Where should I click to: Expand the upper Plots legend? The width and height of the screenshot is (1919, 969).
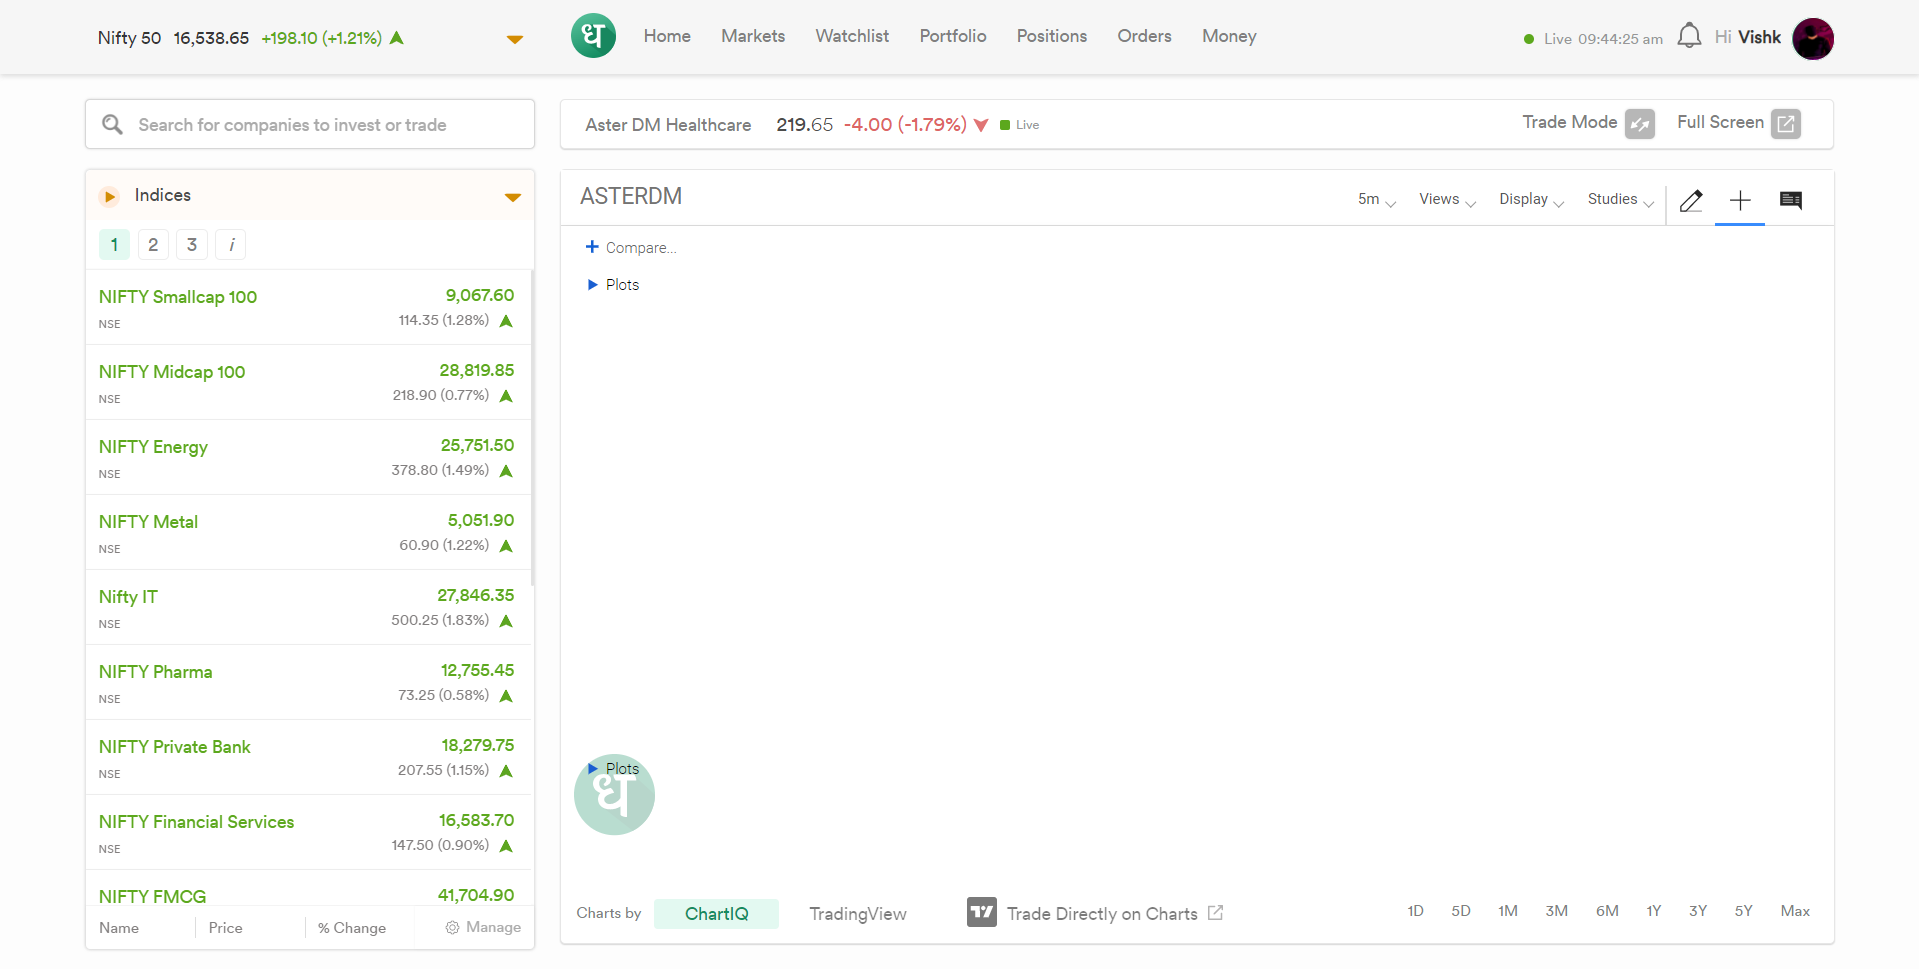tap(613, 285)
